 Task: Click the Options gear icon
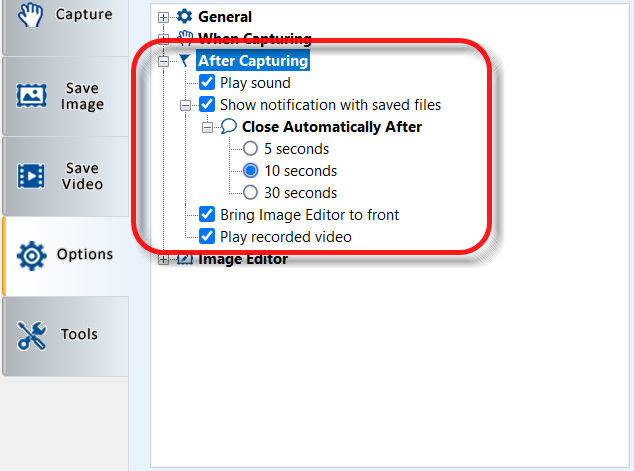33,255
